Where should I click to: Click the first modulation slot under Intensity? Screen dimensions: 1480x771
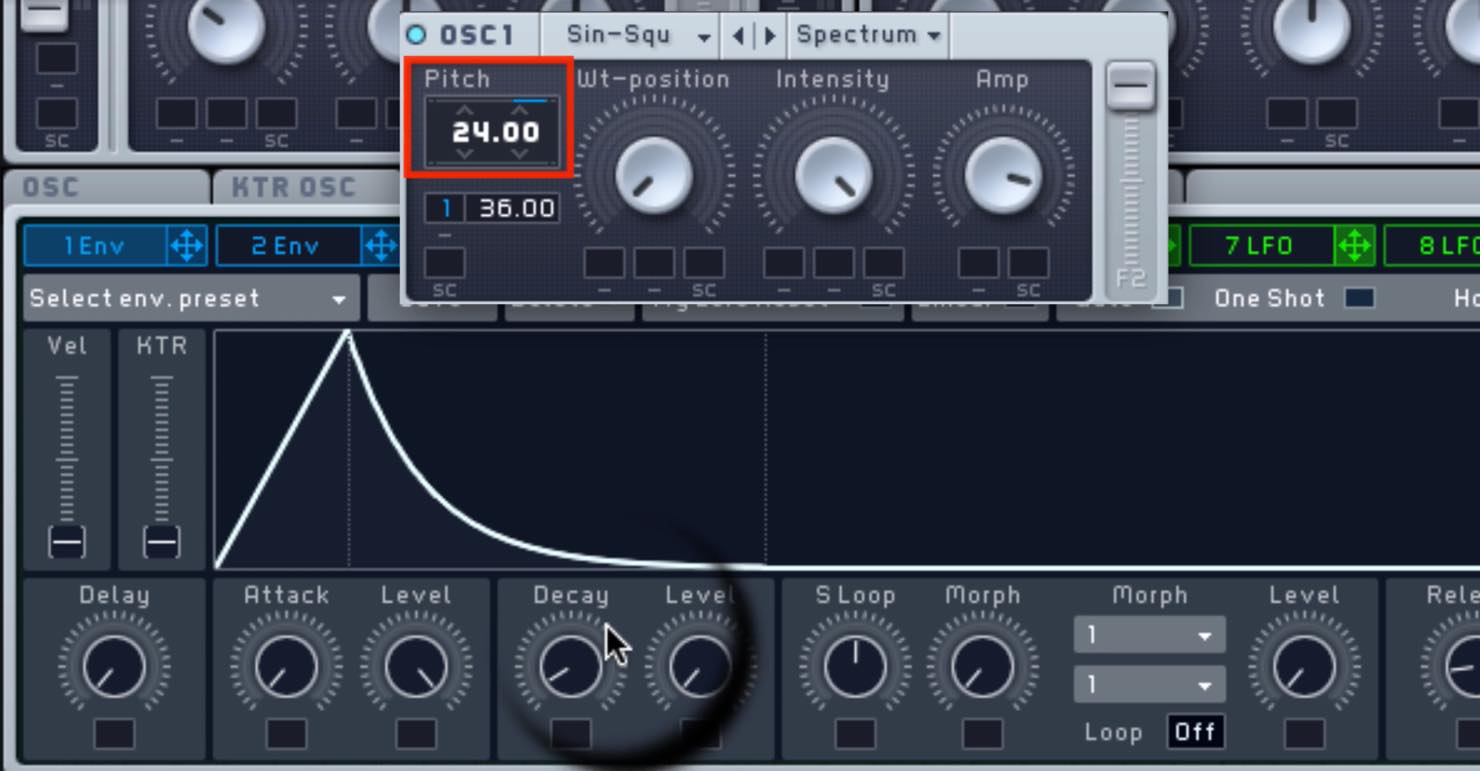[783, 263]
